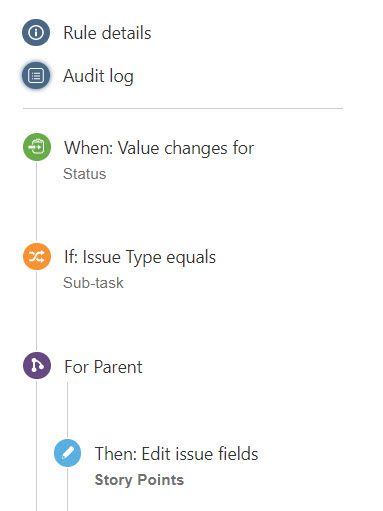383x511 pixels.
Task: Click the Story Points field label
Action: [139, 480]
